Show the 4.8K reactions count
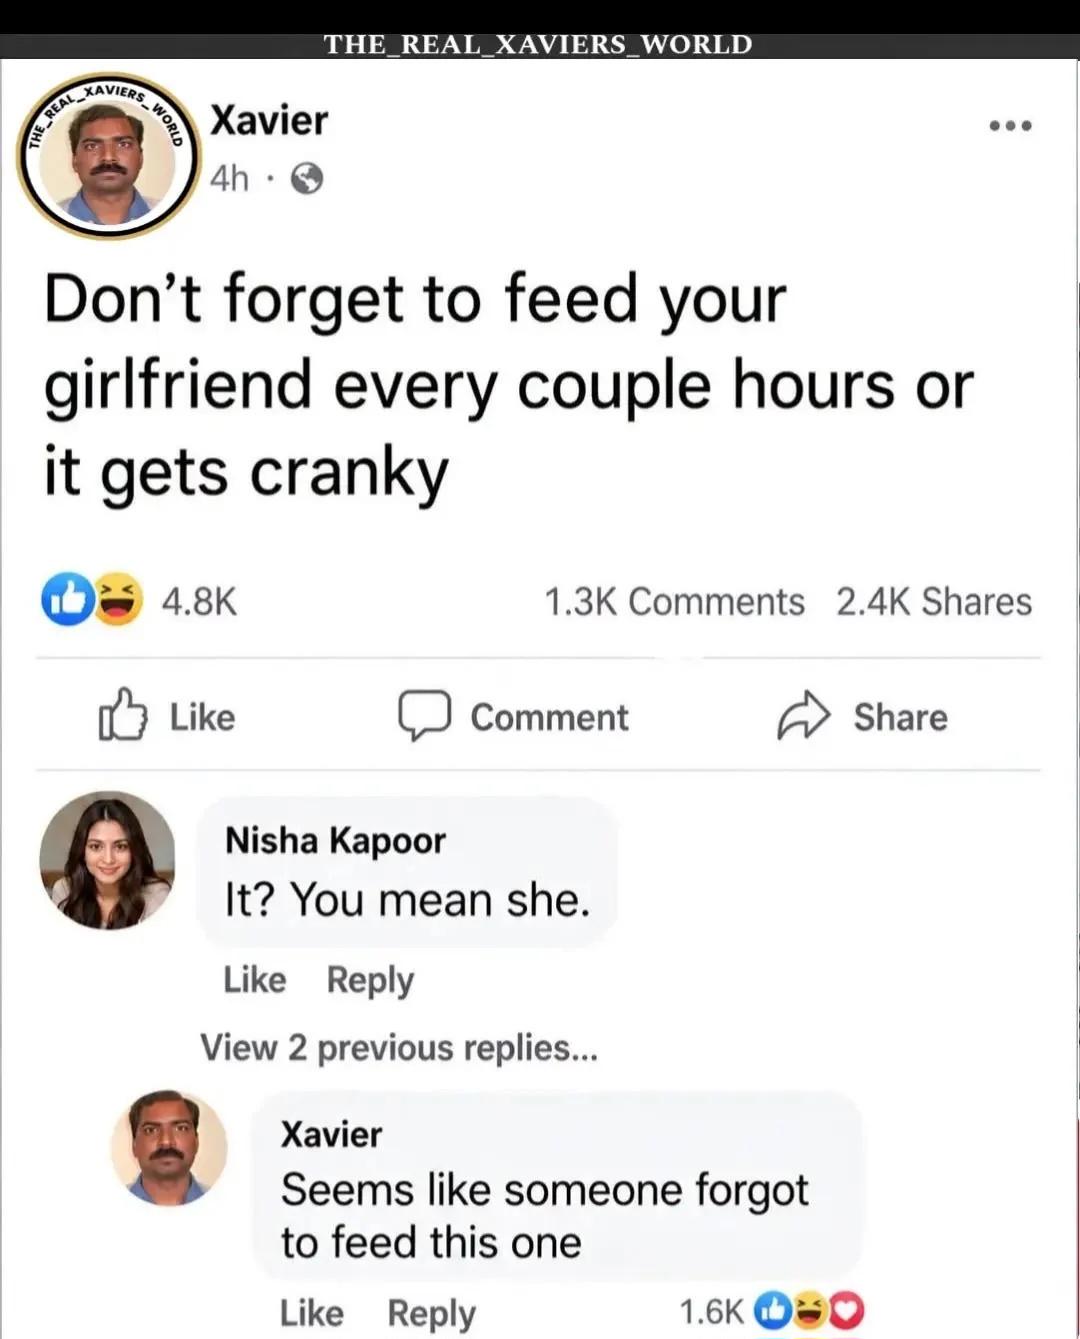This screenshot has width=1080, height=1339. [199, 602]
